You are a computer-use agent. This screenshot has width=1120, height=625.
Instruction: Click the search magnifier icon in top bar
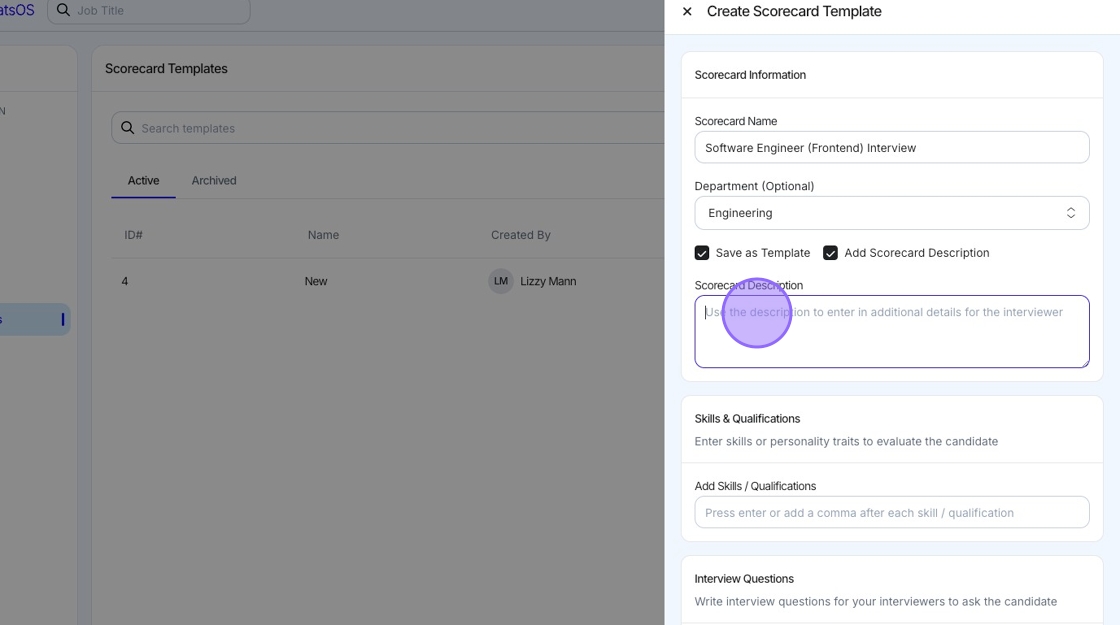point(64,11)
